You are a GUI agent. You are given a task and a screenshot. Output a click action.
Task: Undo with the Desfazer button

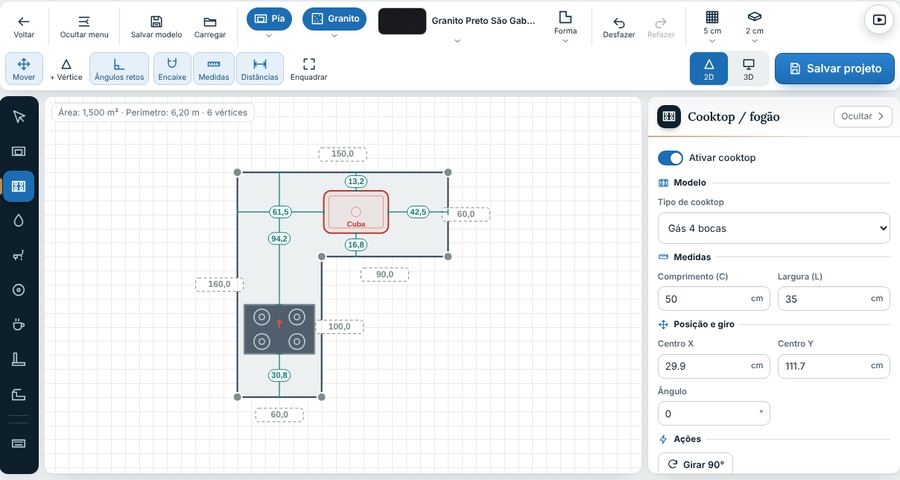(619, 27)
